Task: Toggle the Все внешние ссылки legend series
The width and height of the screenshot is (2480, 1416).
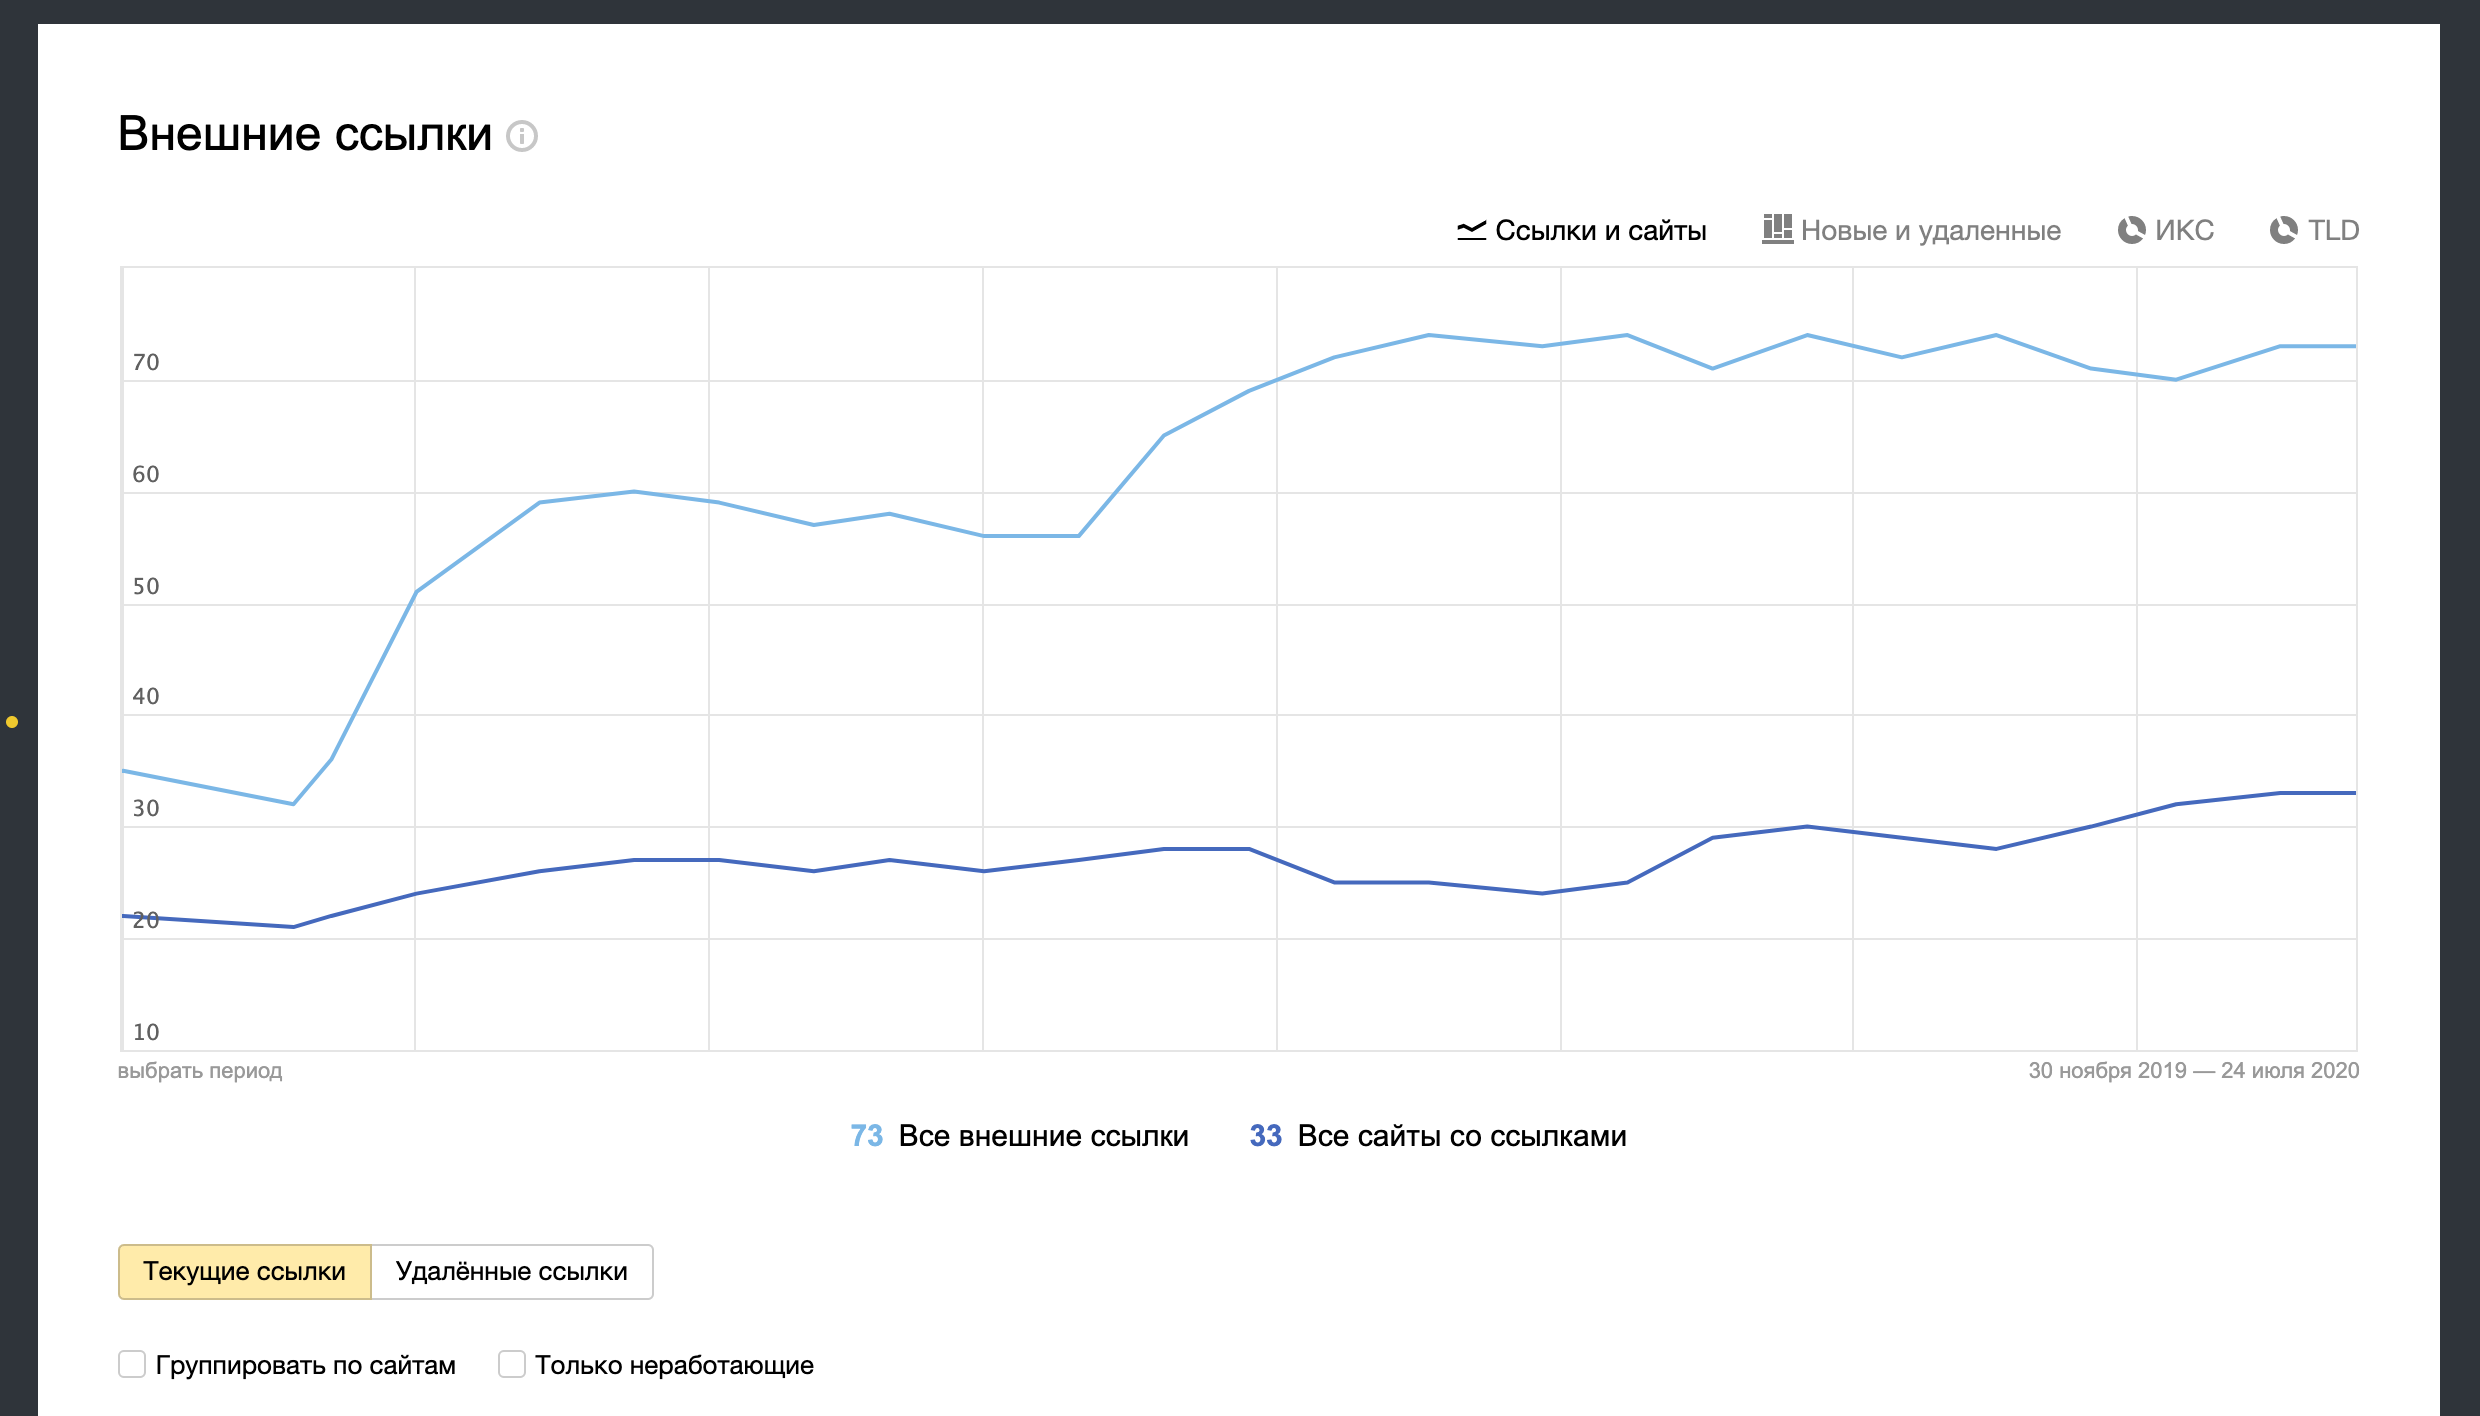Action: click(x=1043, y=1136)
